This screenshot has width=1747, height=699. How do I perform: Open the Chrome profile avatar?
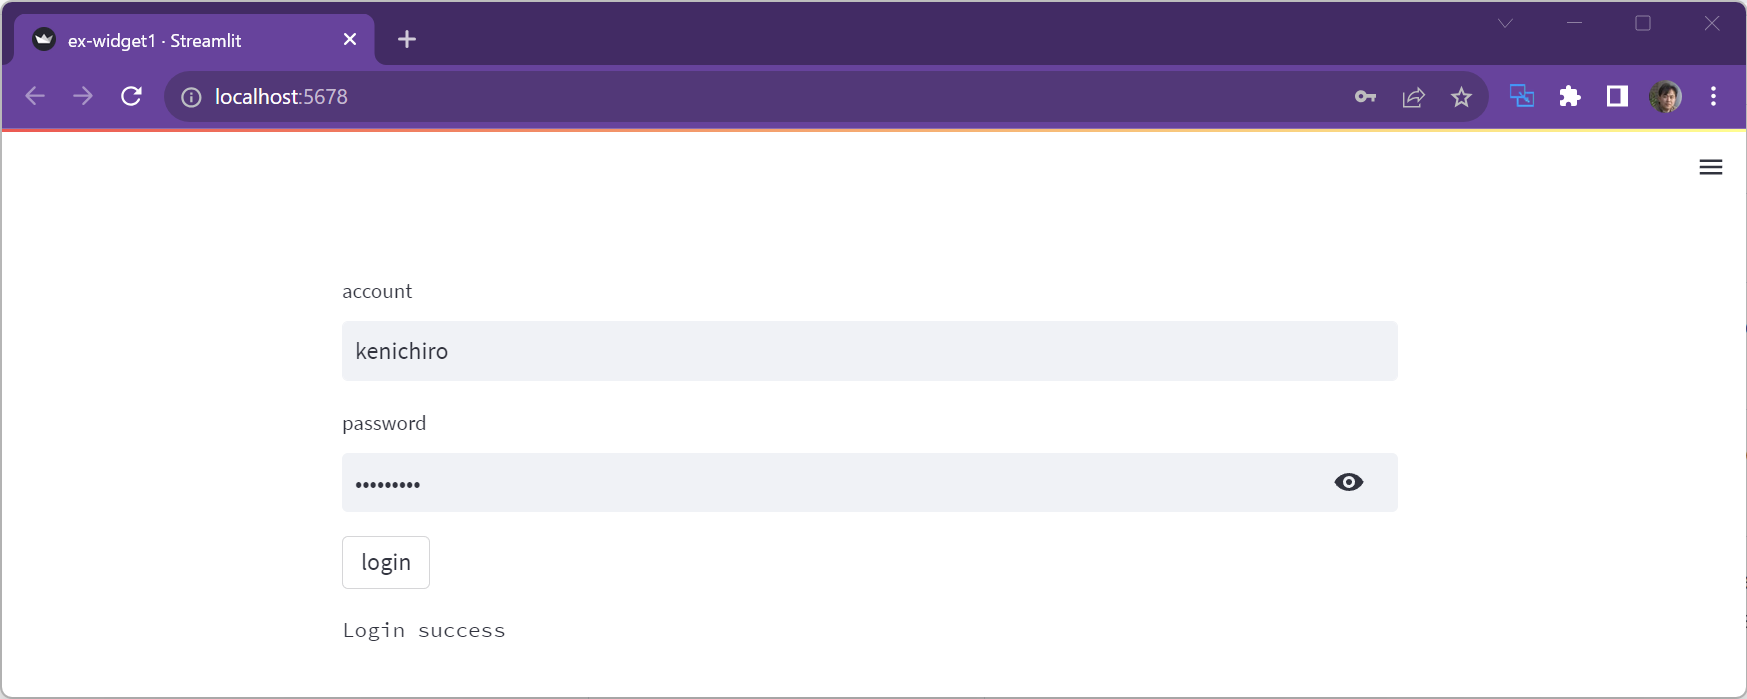tap(1665, 96)
